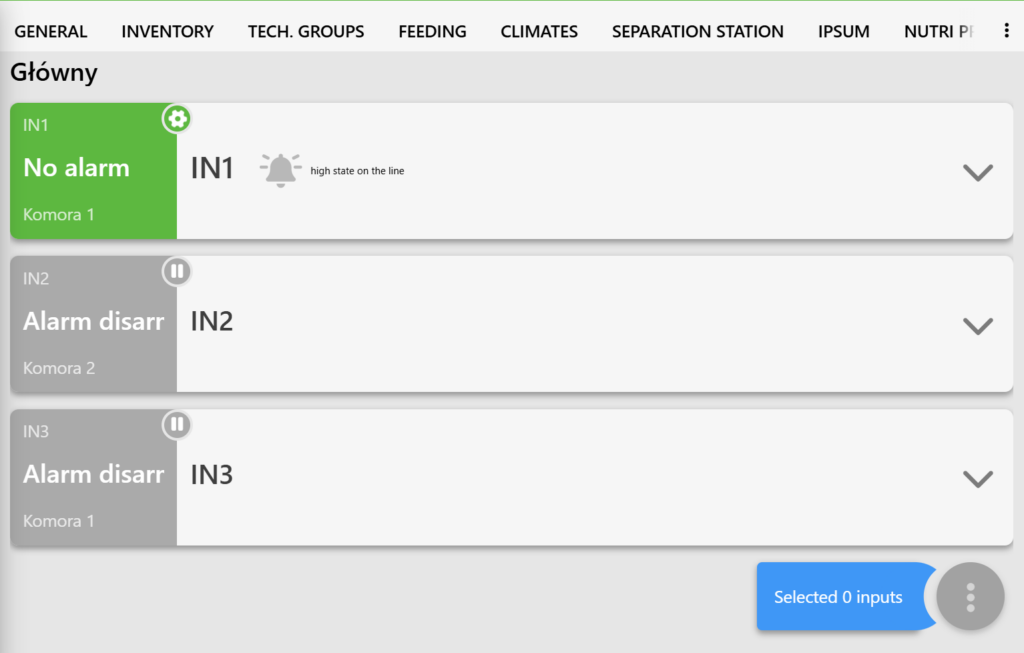Expand the IN1 row chevron

click(978, 172)
